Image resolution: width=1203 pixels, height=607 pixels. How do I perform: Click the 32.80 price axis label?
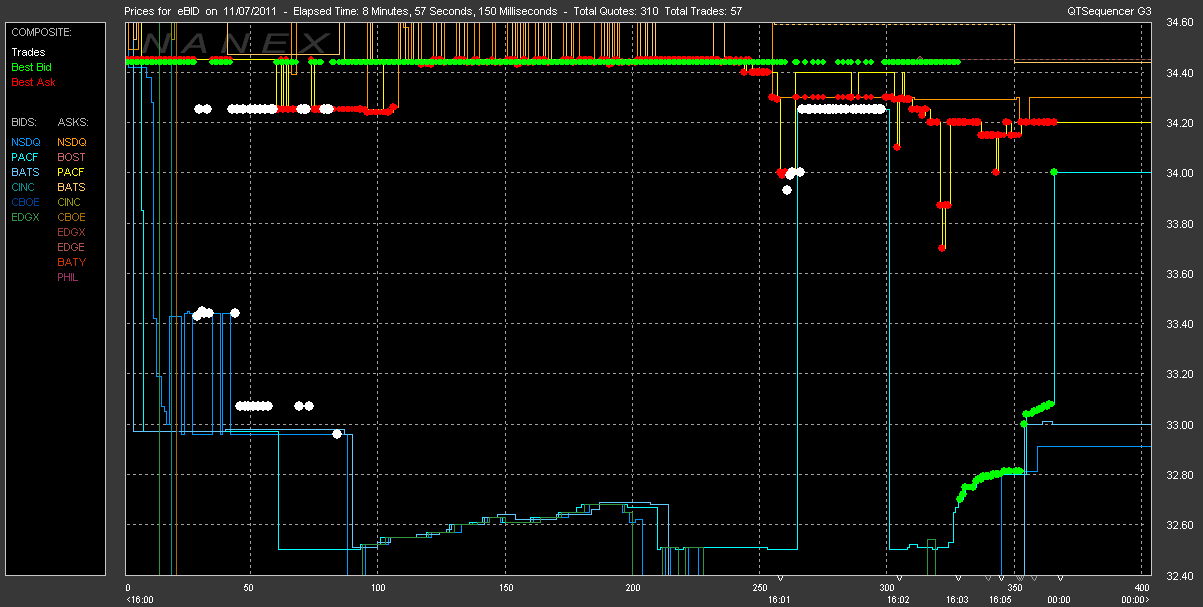click(x=1180, y=474)
